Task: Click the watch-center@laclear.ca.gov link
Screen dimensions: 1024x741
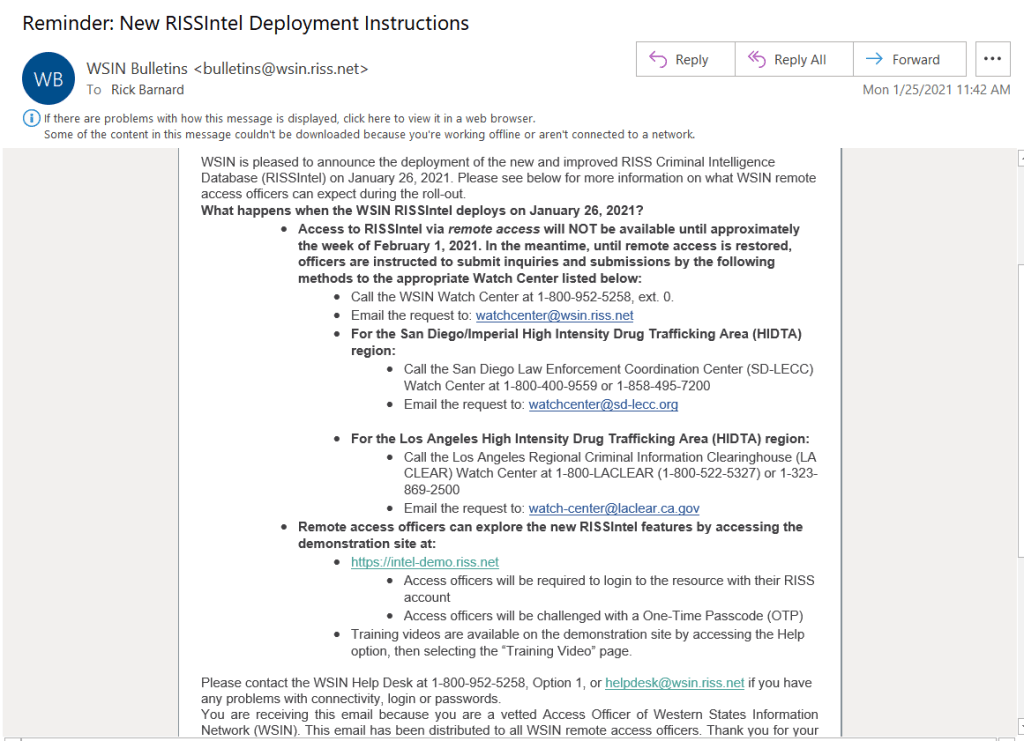Action: 613,509
